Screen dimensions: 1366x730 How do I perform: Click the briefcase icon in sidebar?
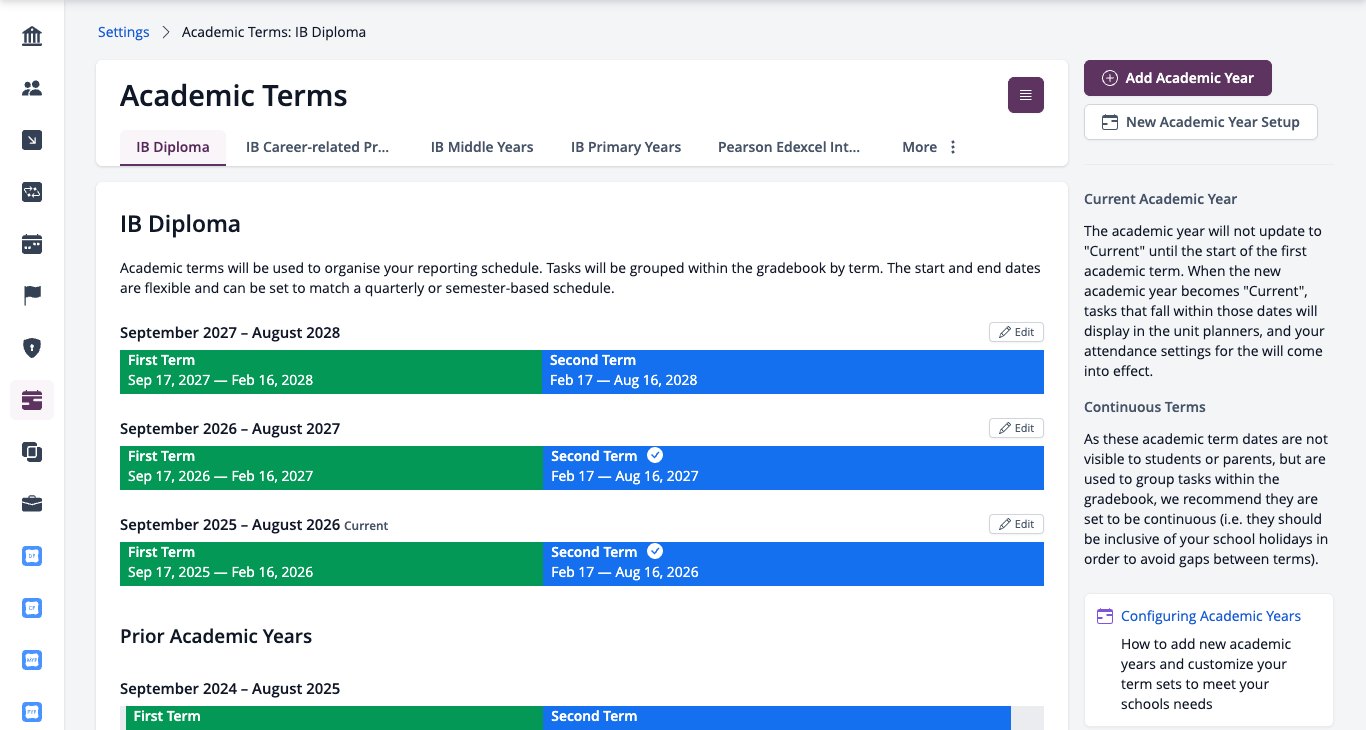pyautogui.click(x=32, y=504)
